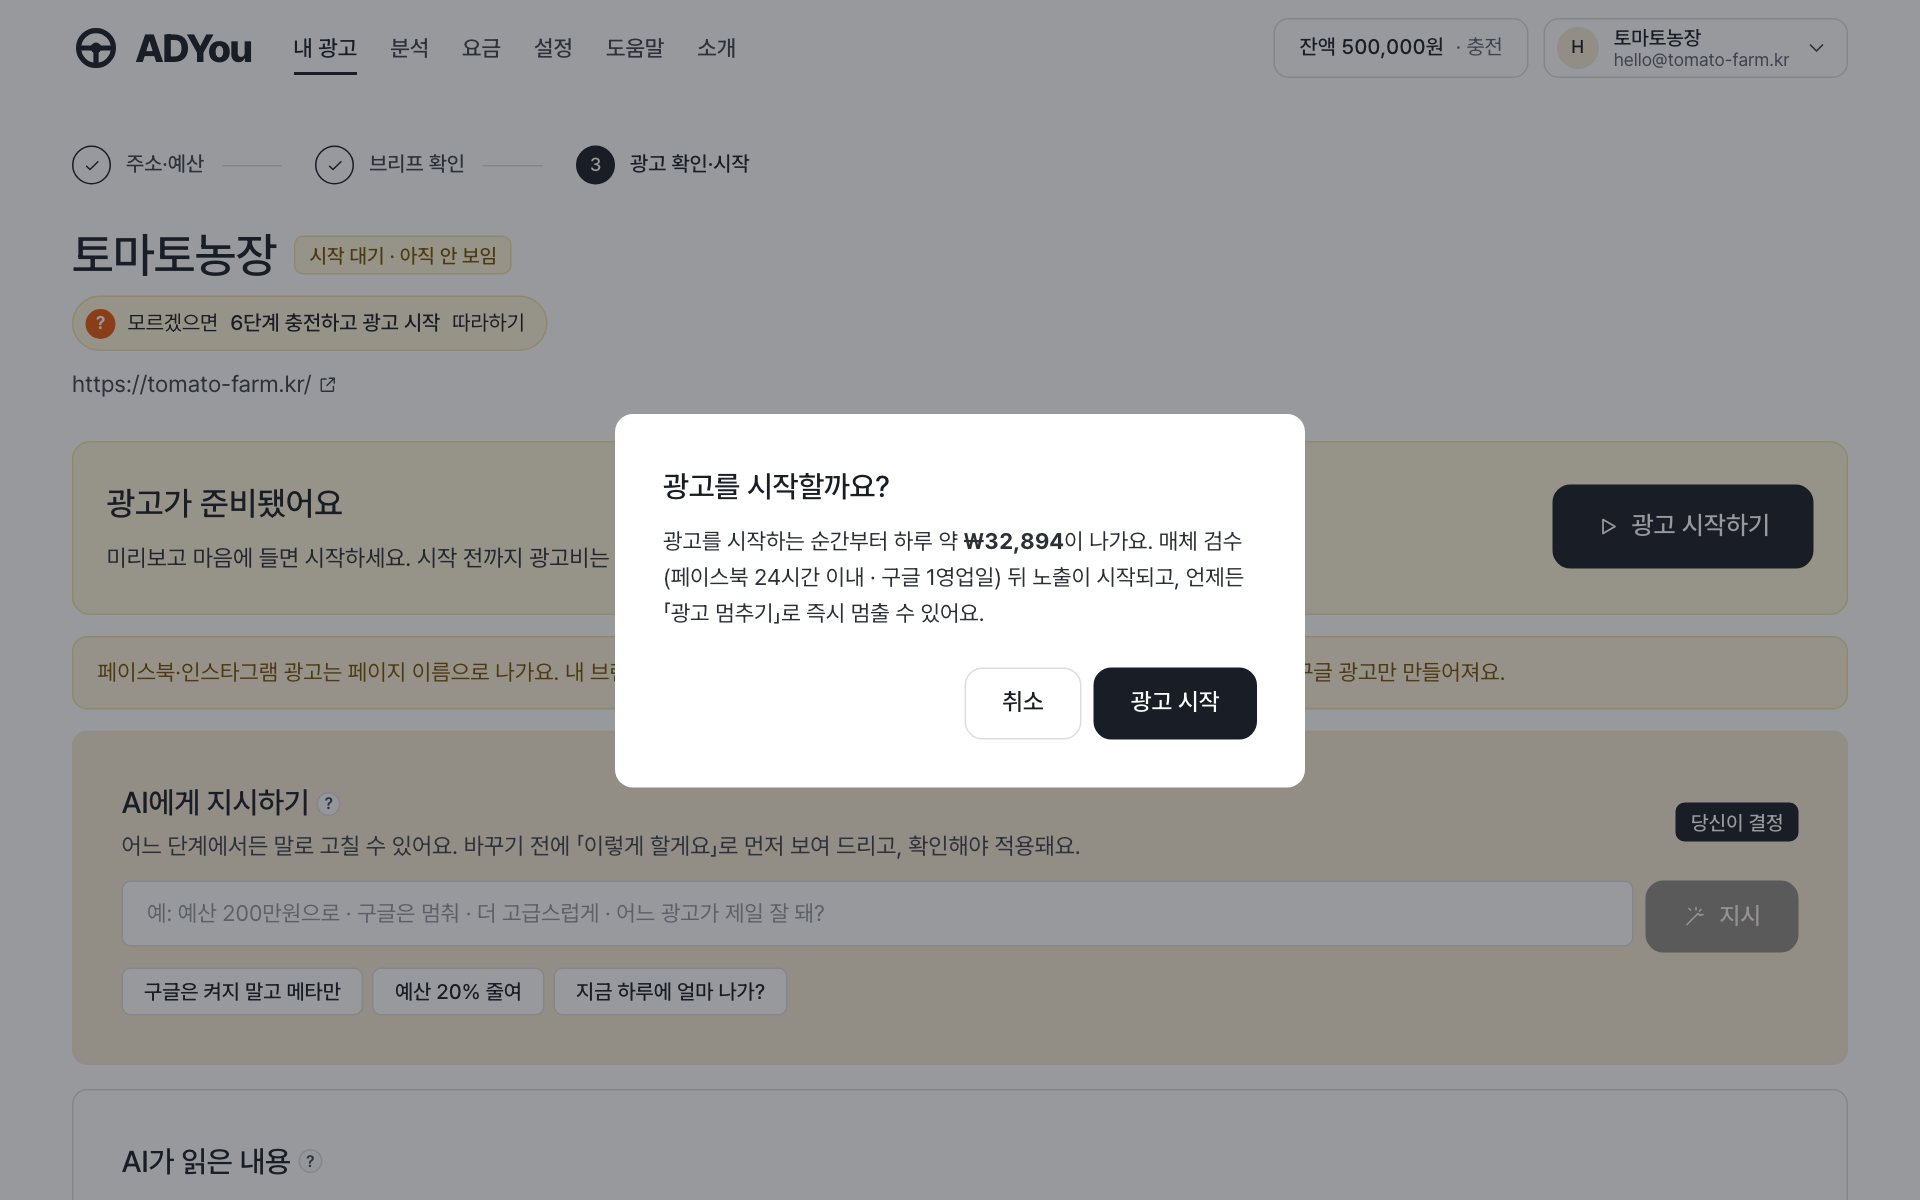1920x1200 pixels.
Task: Click the 6단계 충전하고 광고 시작 text
Action: [x=335, y=322]
